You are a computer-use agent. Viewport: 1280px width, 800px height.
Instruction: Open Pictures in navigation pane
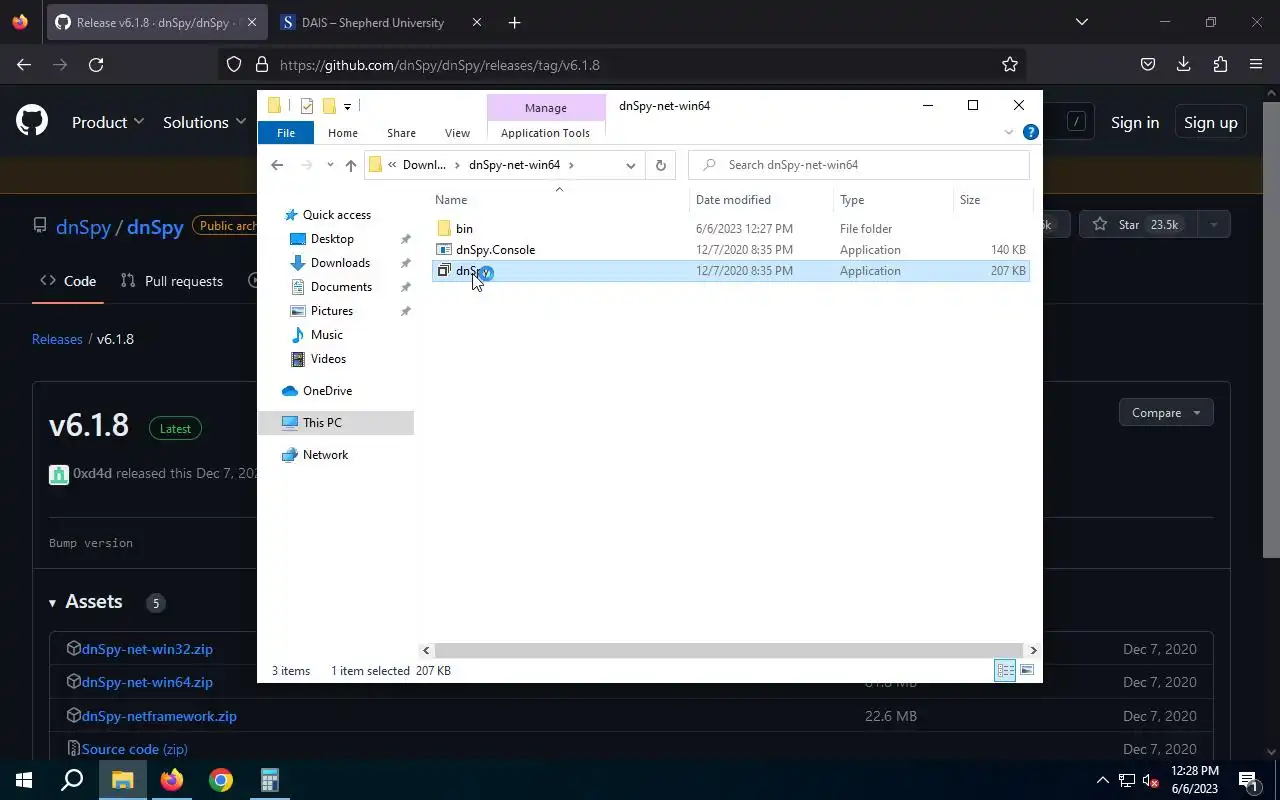click(332, 311)
